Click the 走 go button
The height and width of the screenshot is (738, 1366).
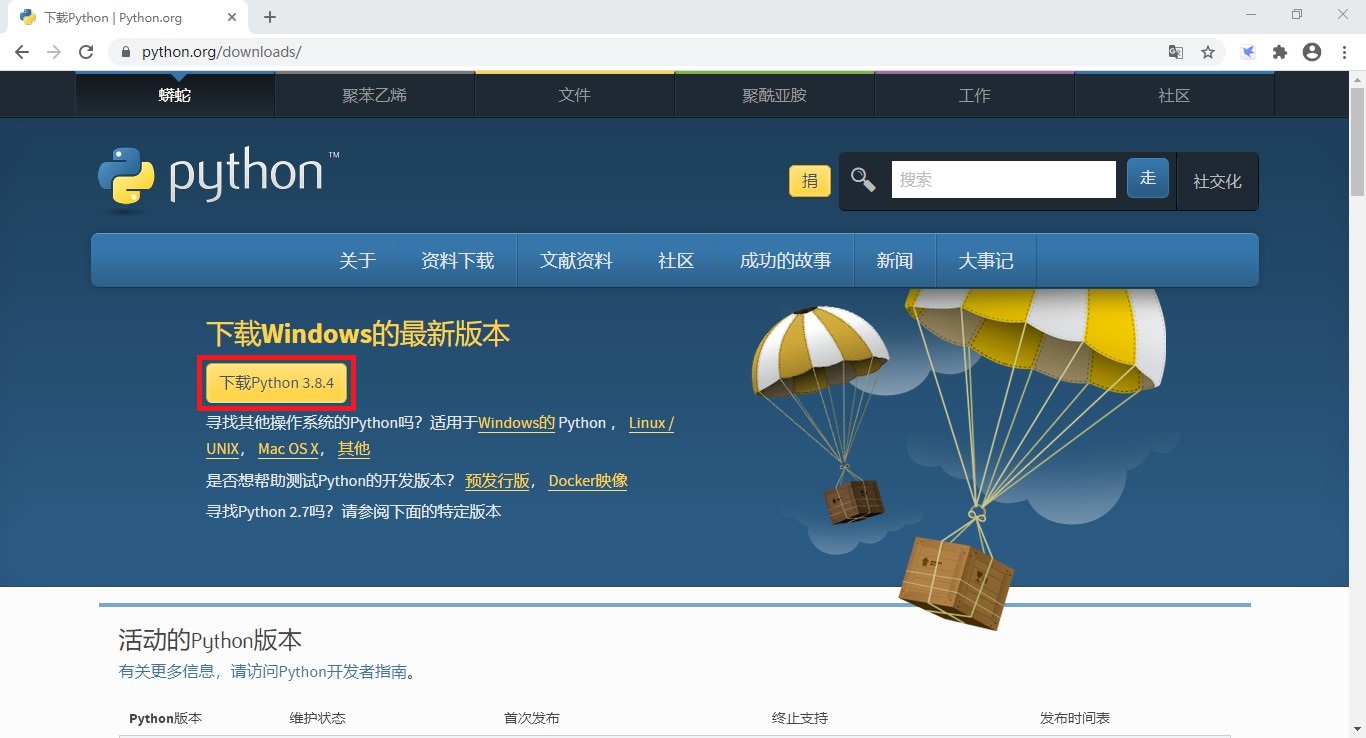point(1148,178)
